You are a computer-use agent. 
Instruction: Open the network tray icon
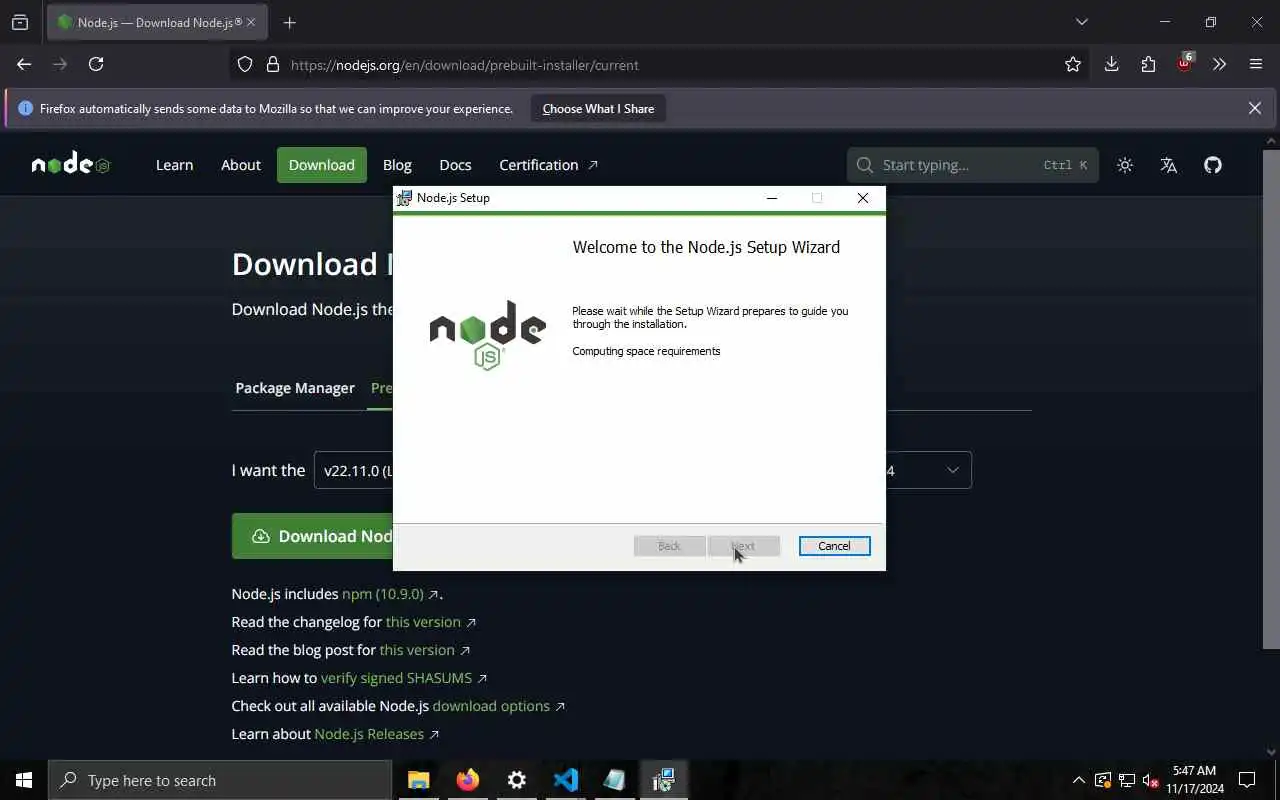[1126, 780]
